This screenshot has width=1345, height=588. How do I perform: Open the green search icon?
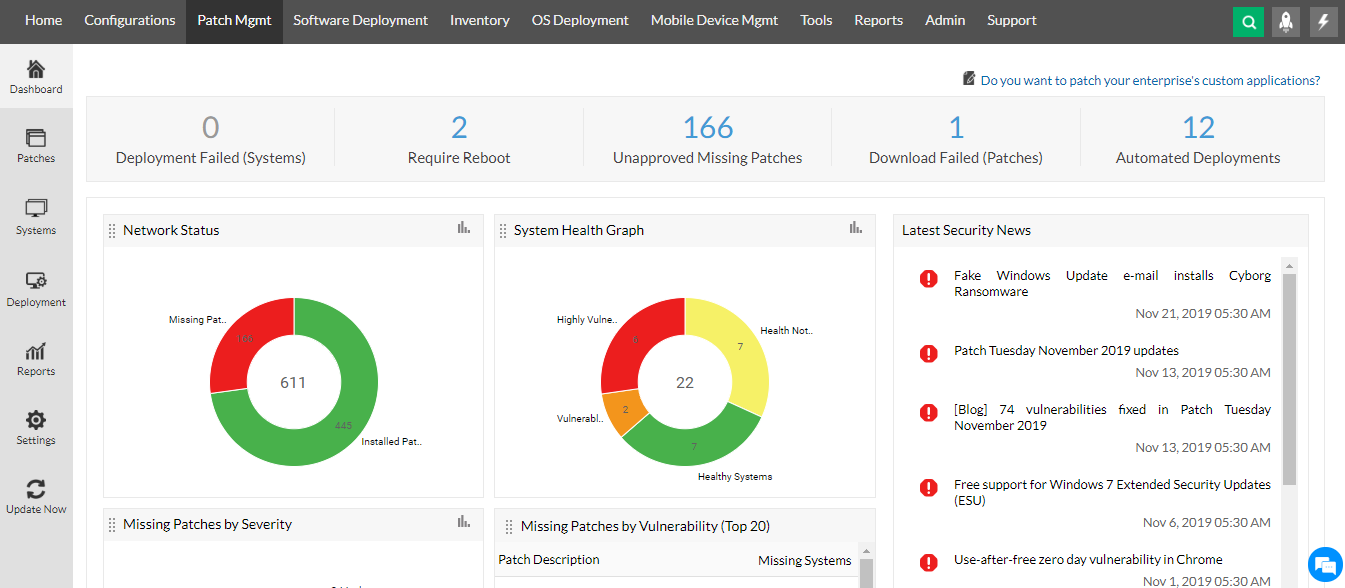pos(1247,21)
